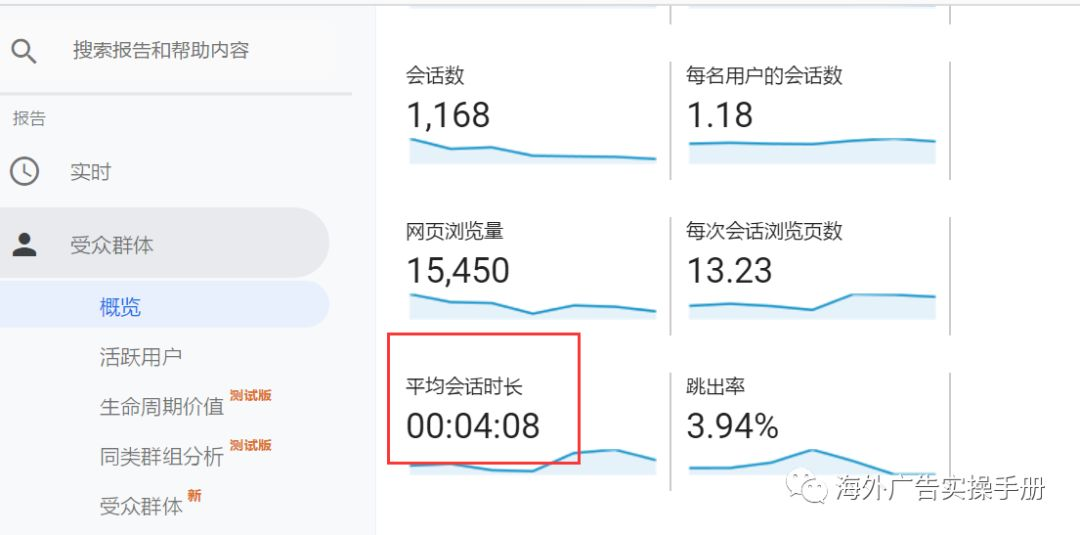Select the 每次会话浏览页数 metric 13.23

point(729,270)
